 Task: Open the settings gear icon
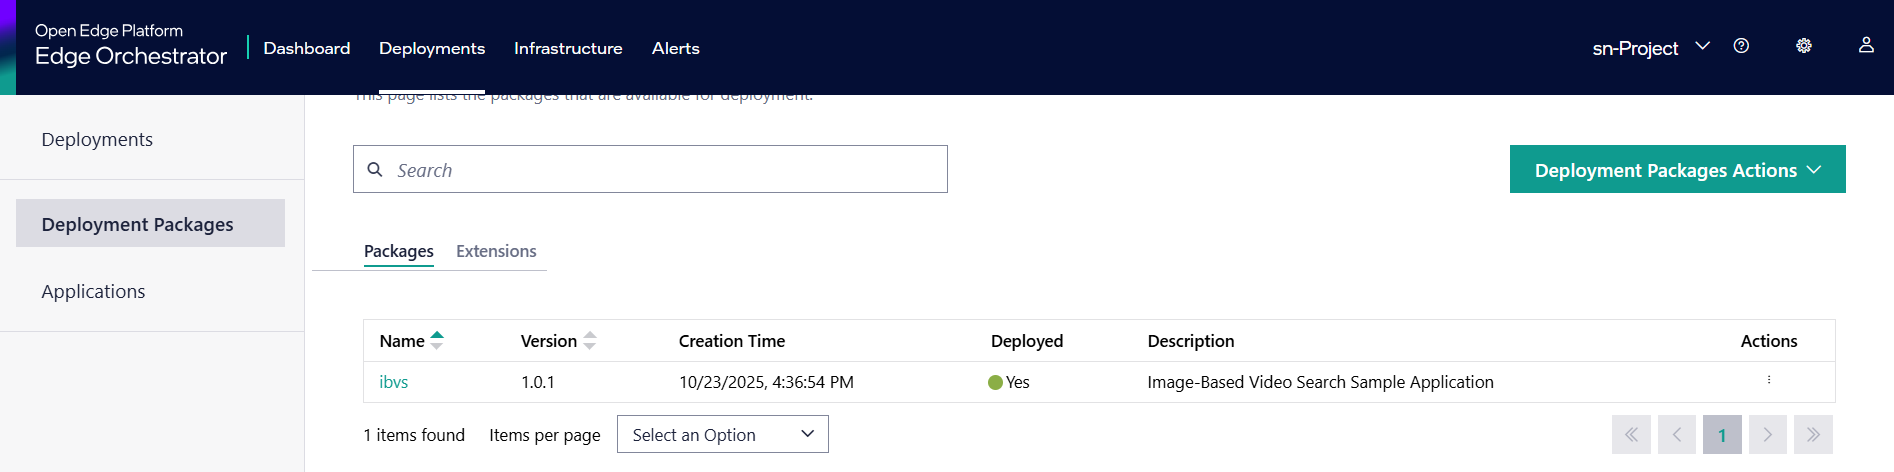1804,46
